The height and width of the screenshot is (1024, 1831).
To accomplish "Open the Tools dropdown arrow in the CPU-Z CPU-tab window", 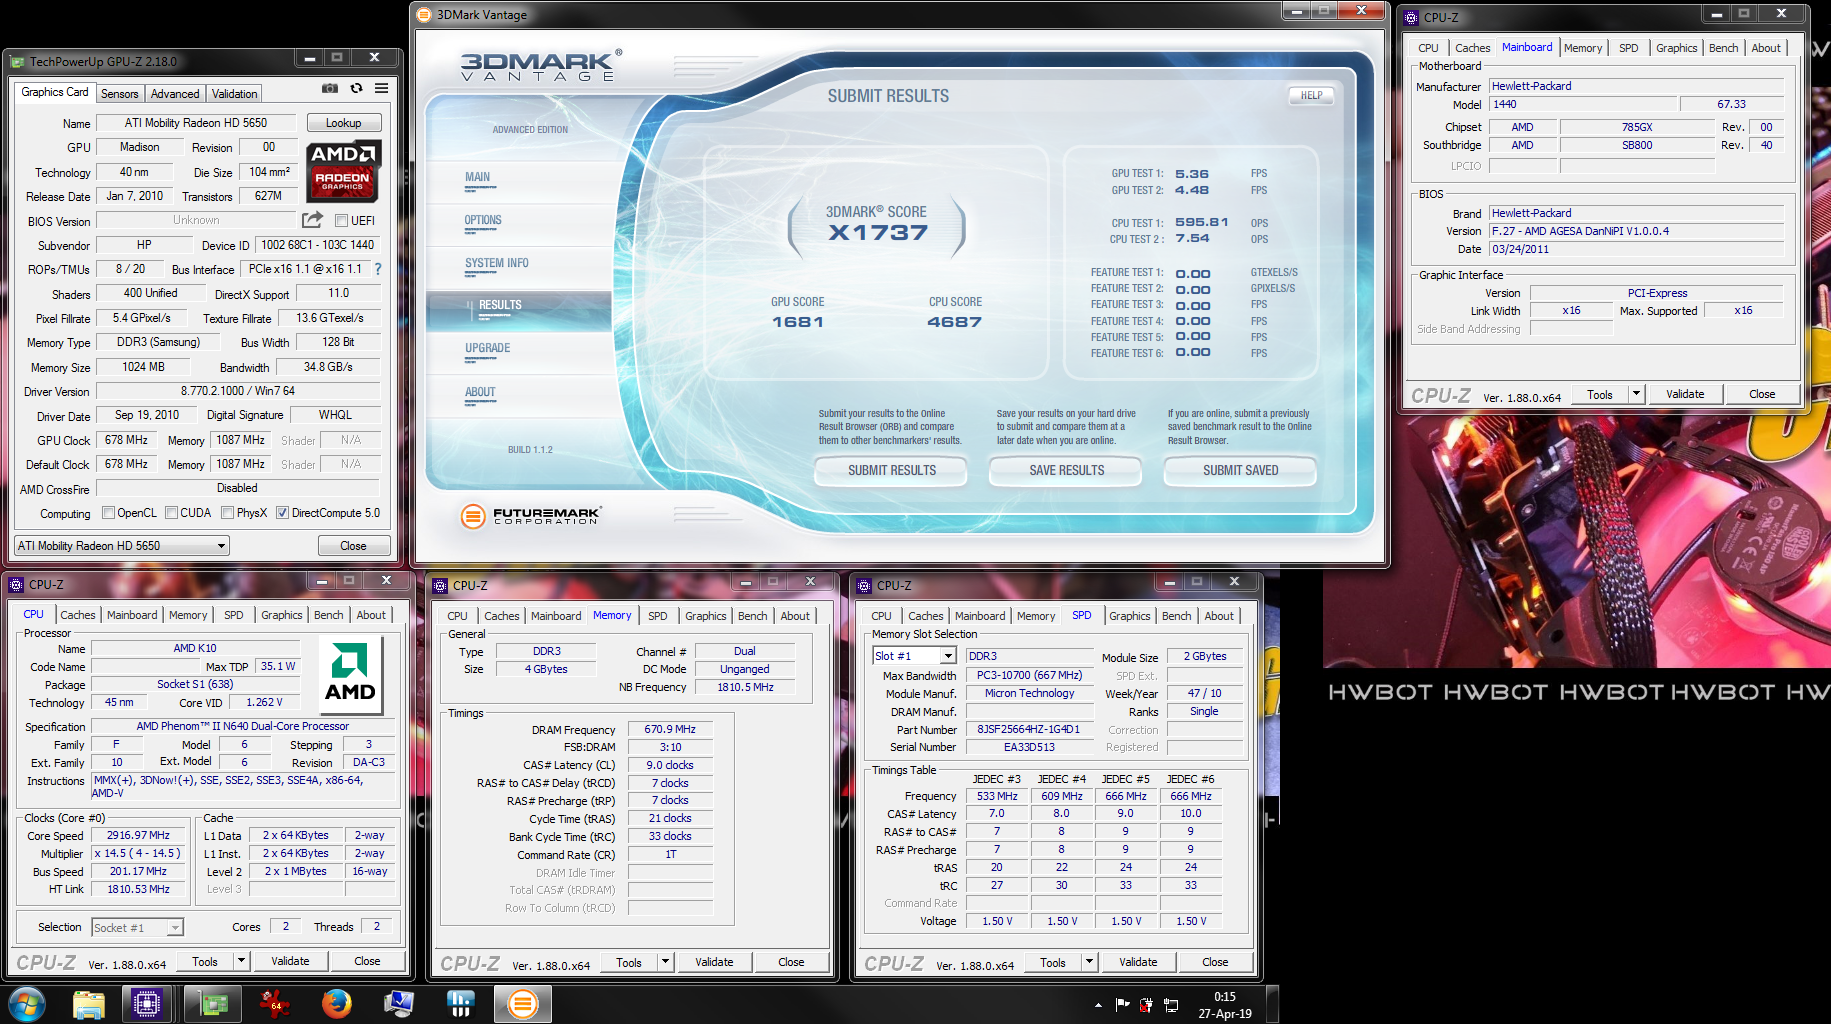I will 240,961.
